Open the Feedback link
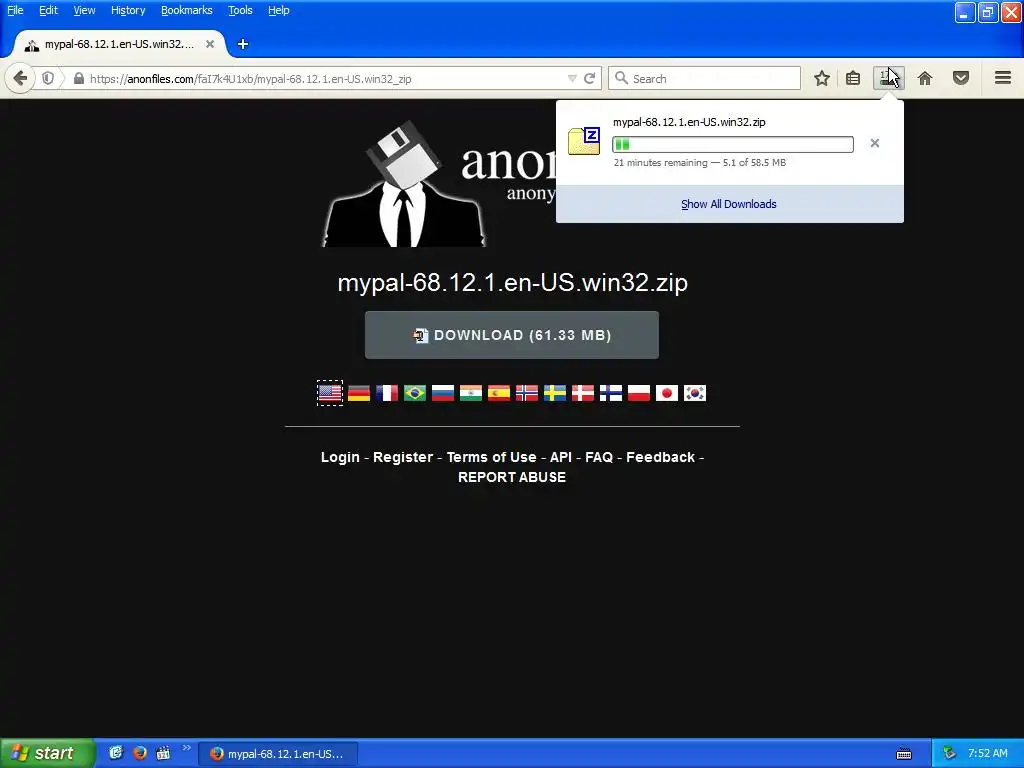Image resolution: width=1024 pixels, height=768 pixels. [x=660, y=457]
